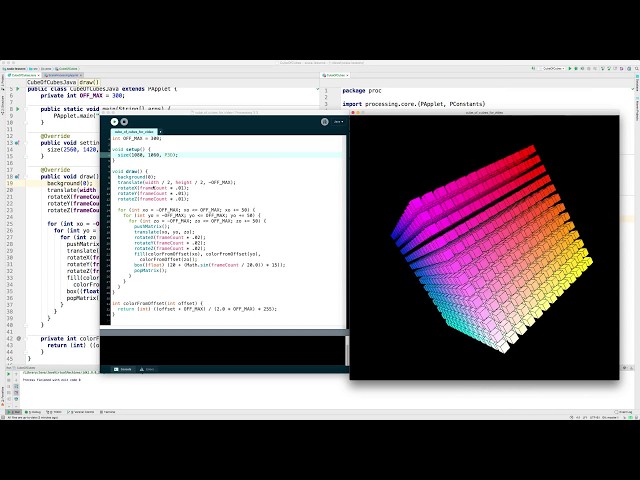
Task: Click 'import processing.core' line in right editor
Action: tap(414, 104)
